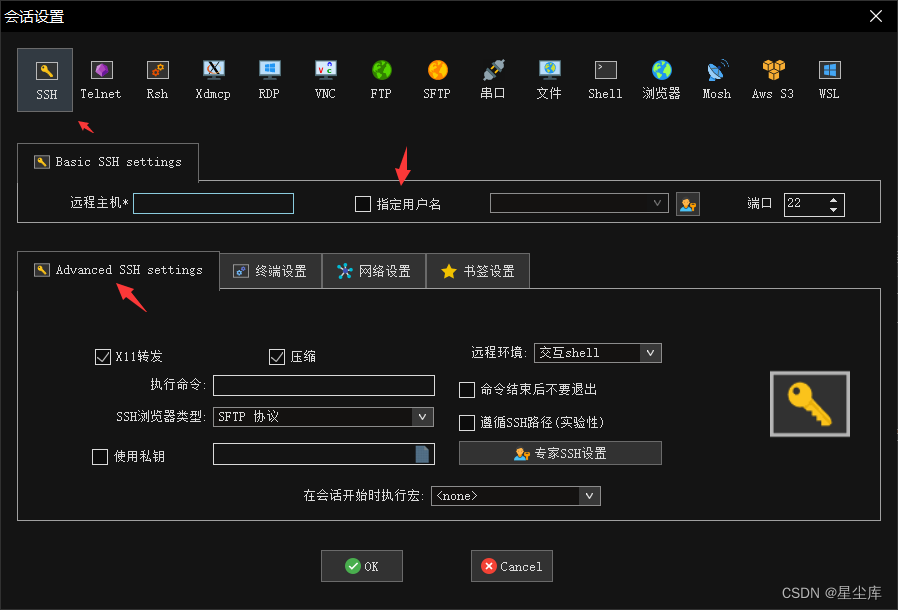
Task: Select the SFTP session type
Action: (436, 80)
